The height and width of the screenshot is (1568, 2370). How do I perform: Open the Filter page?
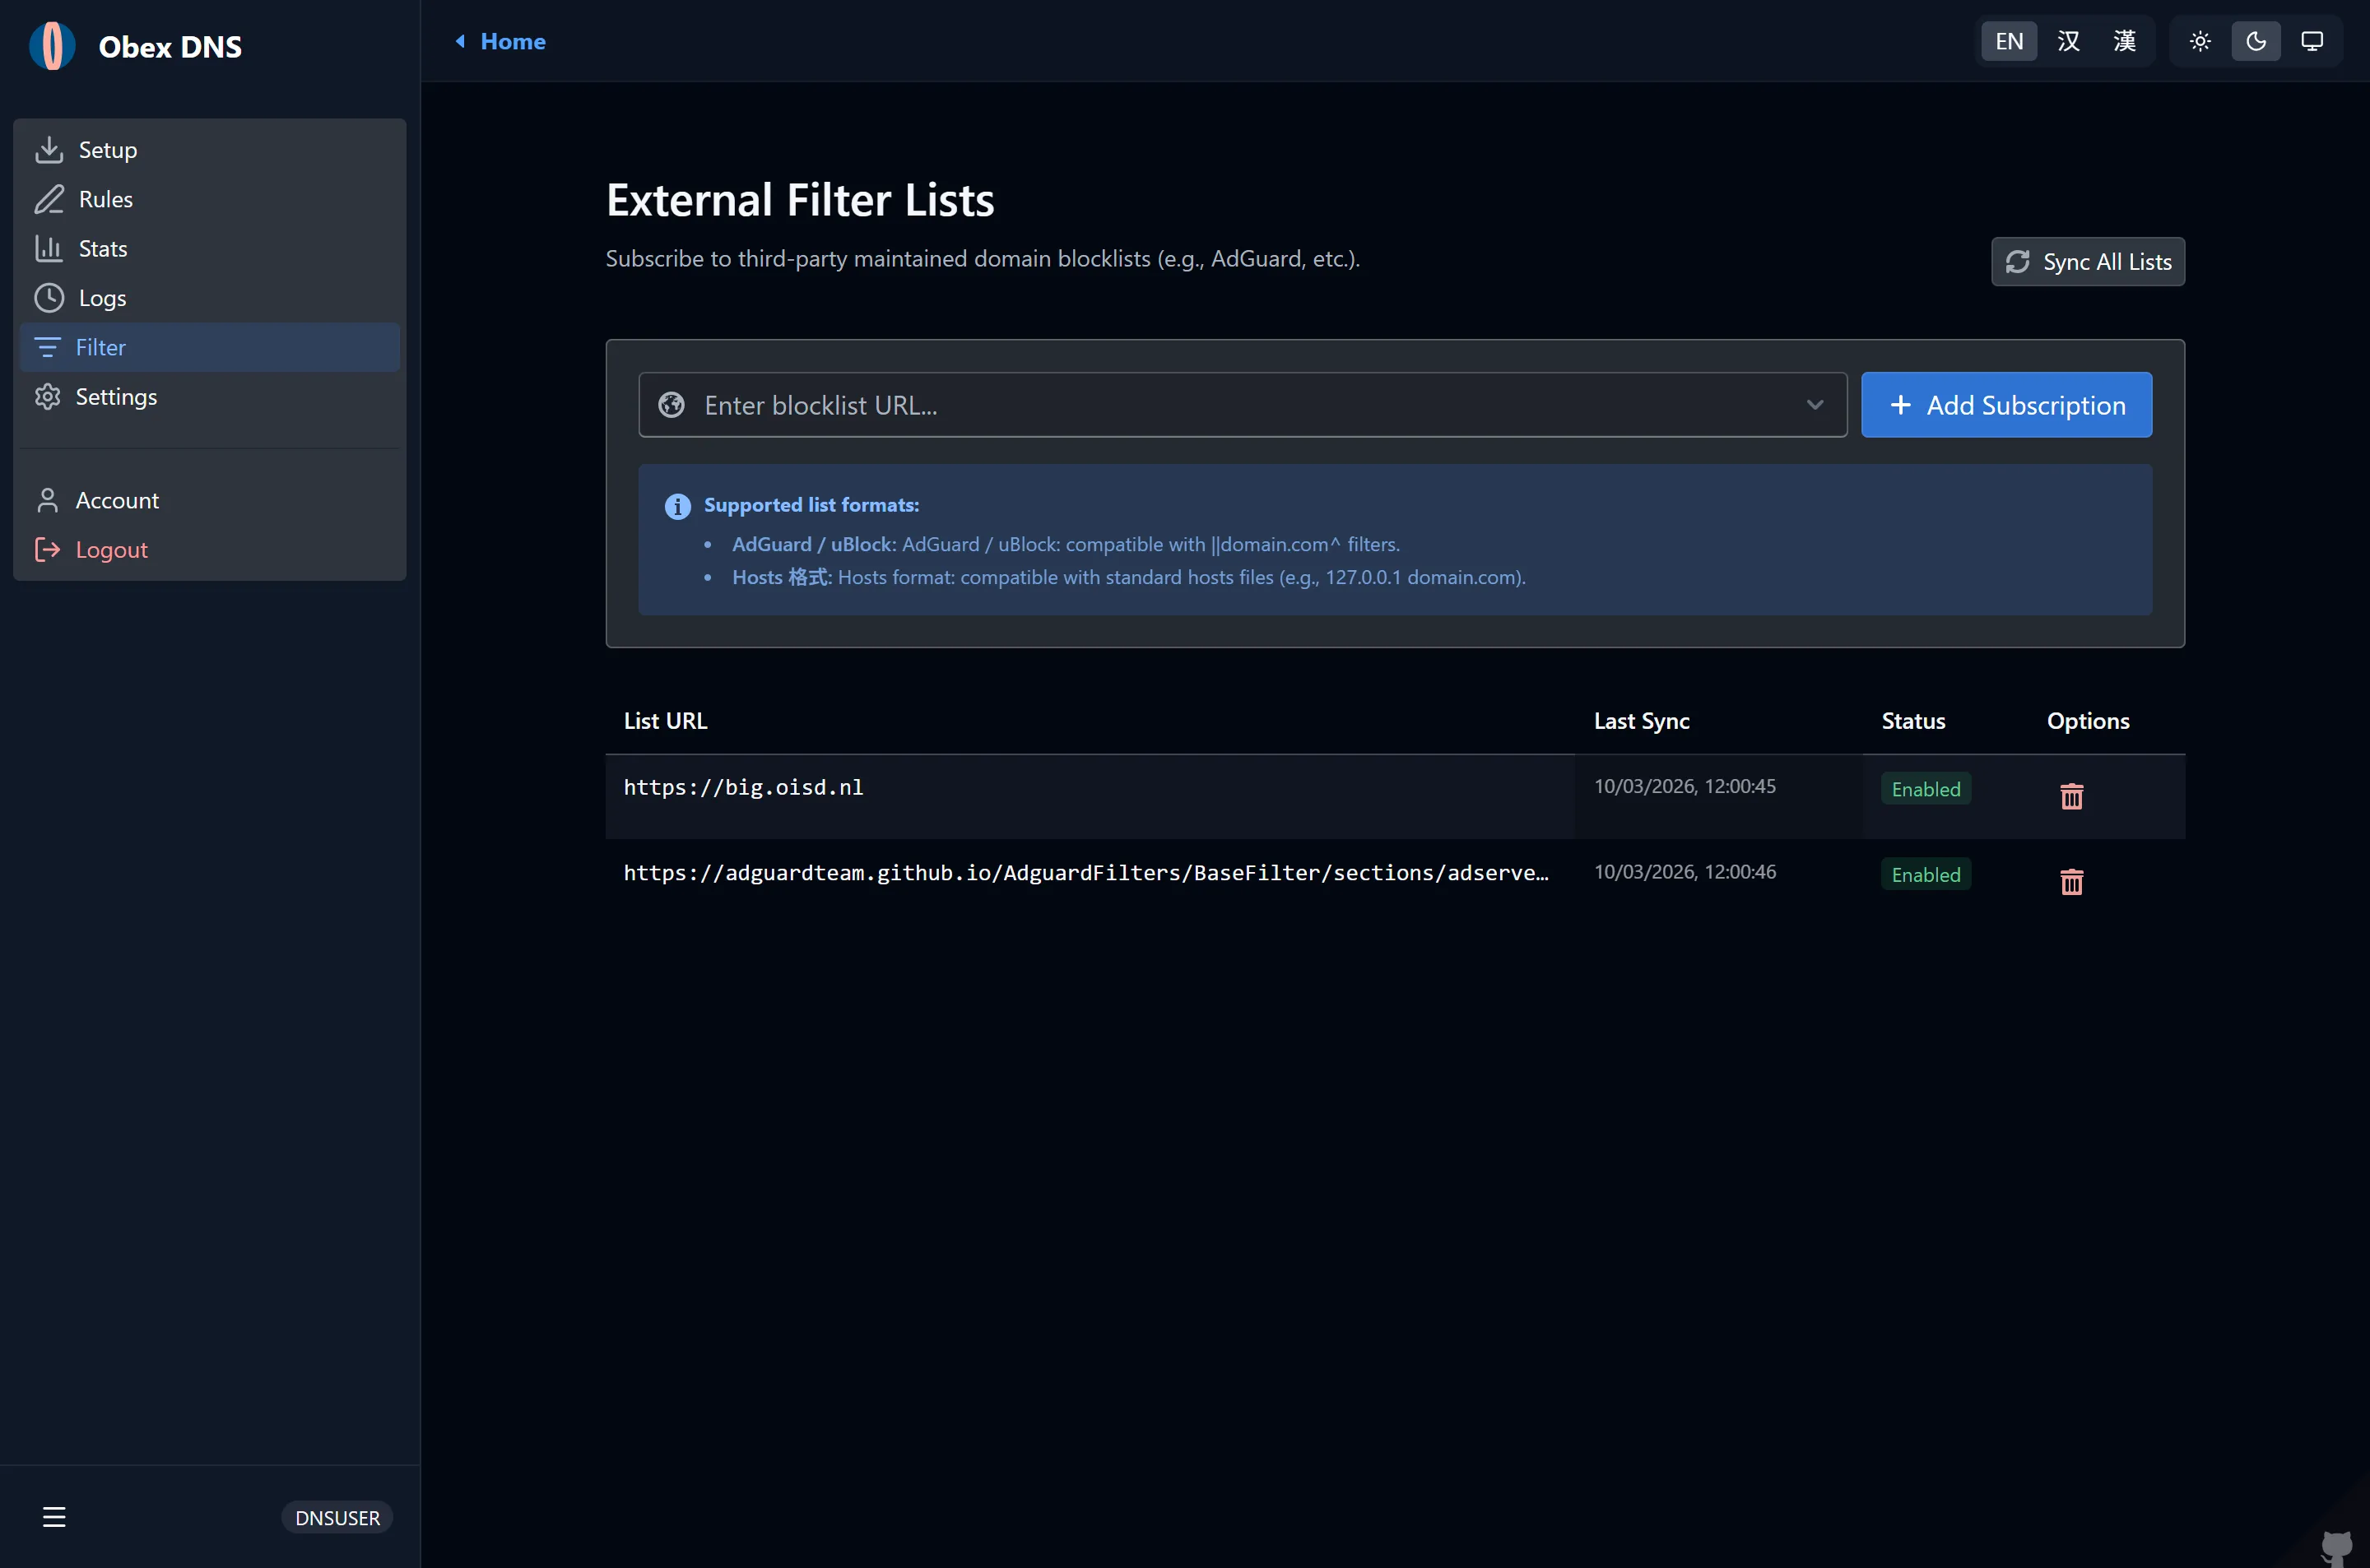pos(210,347)
